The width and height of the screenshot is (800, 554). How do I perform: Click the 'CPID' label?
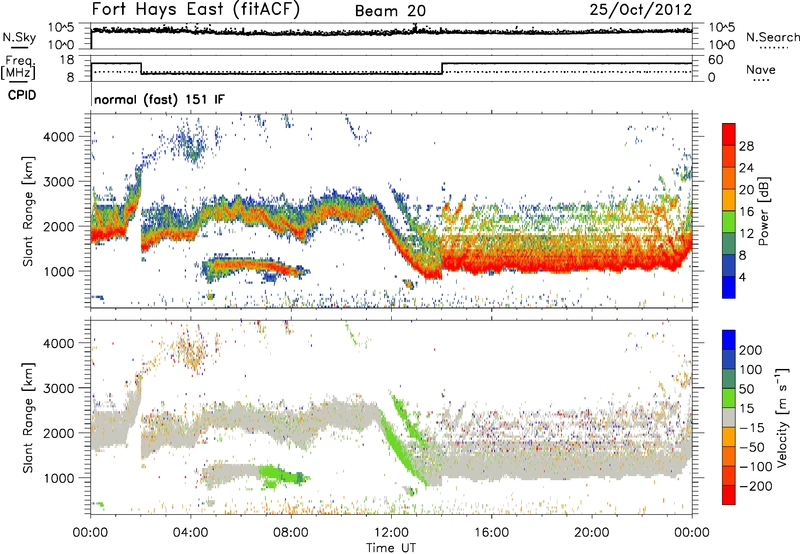pos(22,95)
